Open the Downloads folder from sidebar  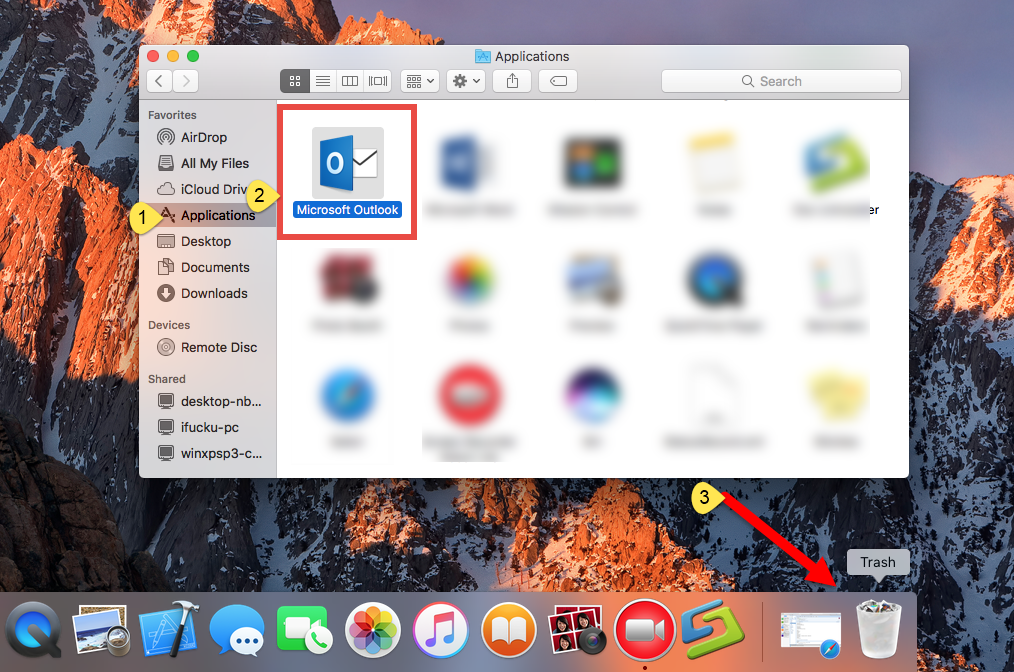pos(215,293)
